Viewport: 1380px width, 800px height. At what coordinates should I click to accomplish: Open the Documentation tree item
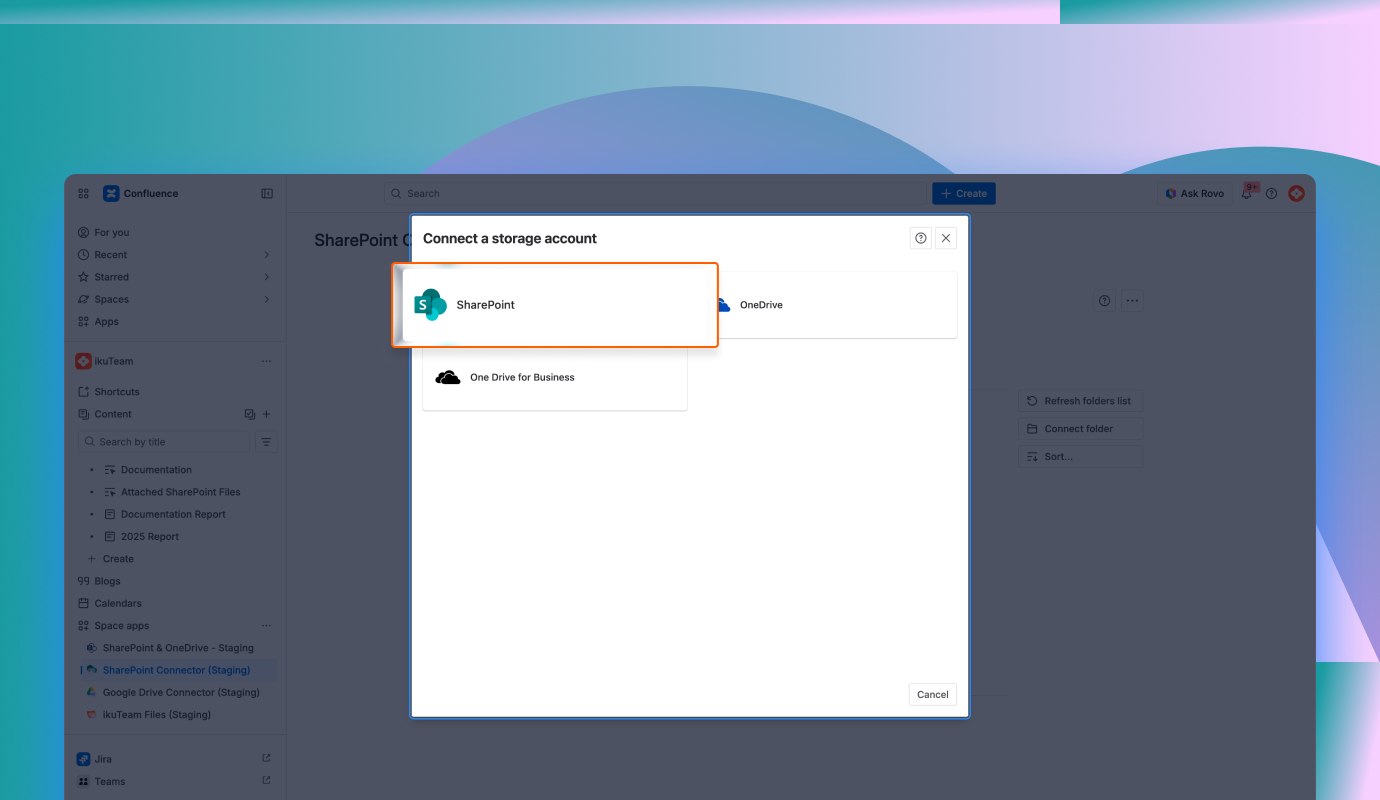point(156,470)
